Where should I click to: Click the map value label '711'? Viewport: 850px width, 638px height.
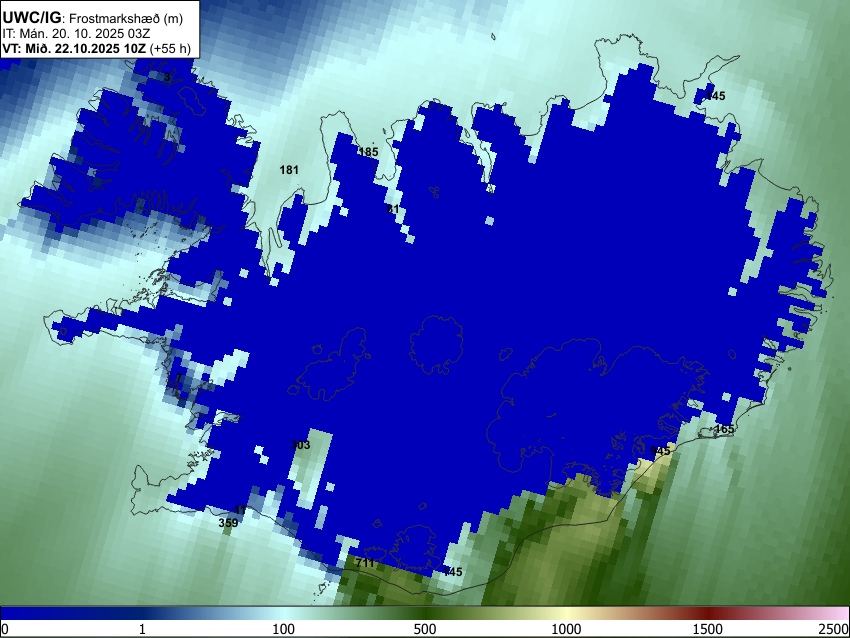[x=365, y=563]
